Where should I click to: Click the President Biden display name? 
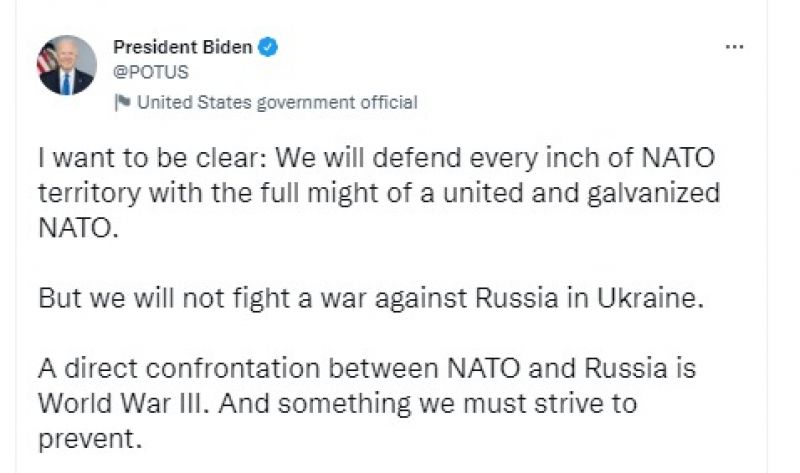(x=183, y=46)
